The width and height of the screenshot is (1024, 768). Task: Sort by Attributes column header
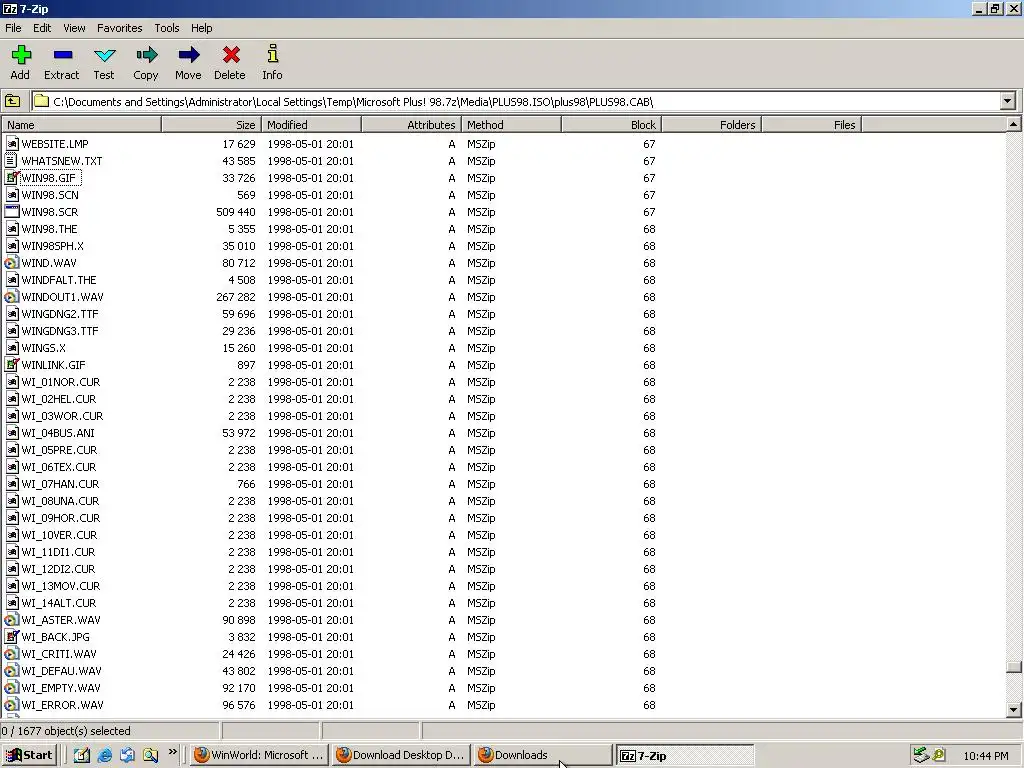[x=411, y=125]
